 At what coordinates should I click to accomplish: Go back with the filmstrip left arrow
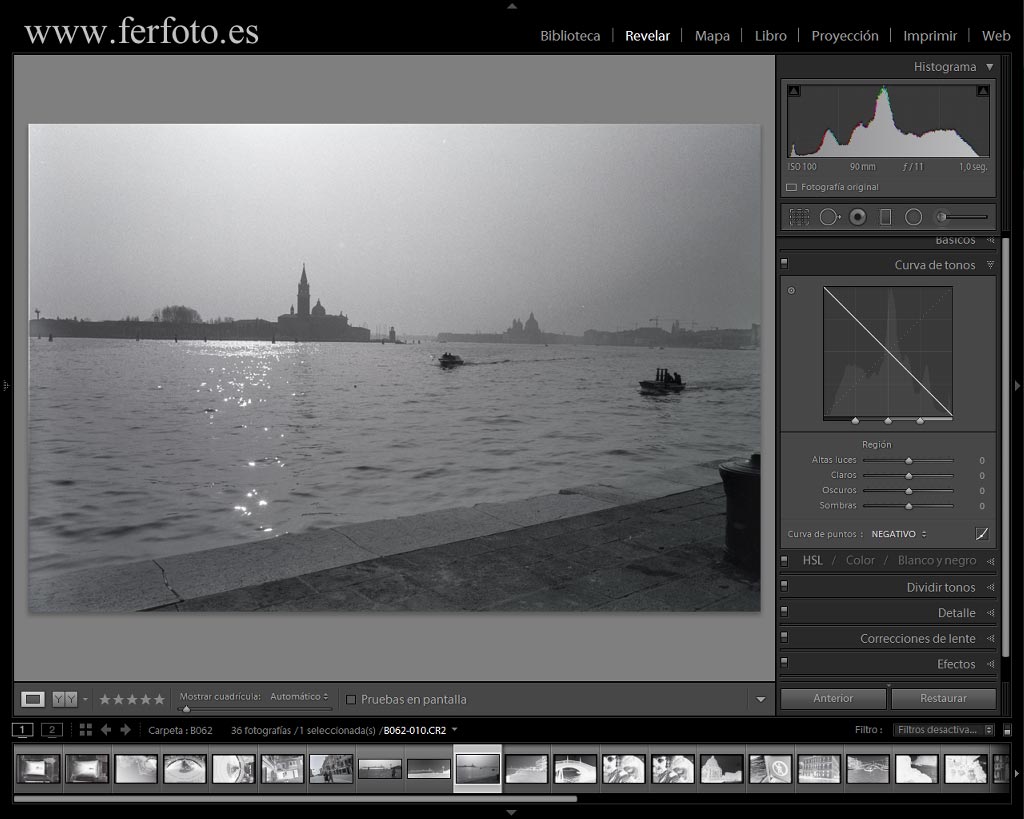tap(106, 730)
